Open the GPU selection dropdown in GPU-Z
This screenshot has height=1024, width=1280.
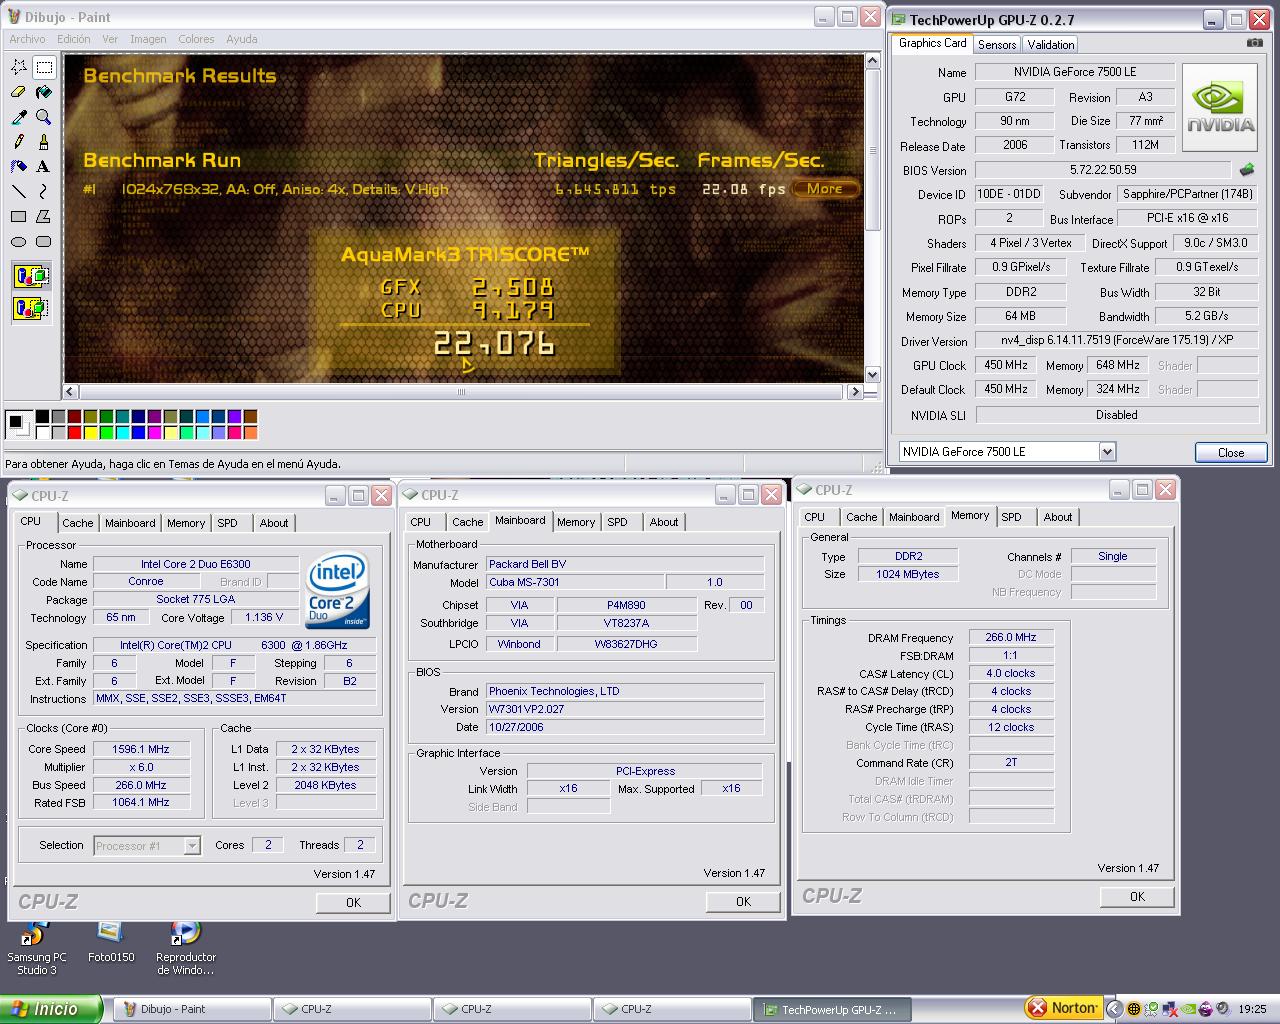click(x=1107, y=452)
